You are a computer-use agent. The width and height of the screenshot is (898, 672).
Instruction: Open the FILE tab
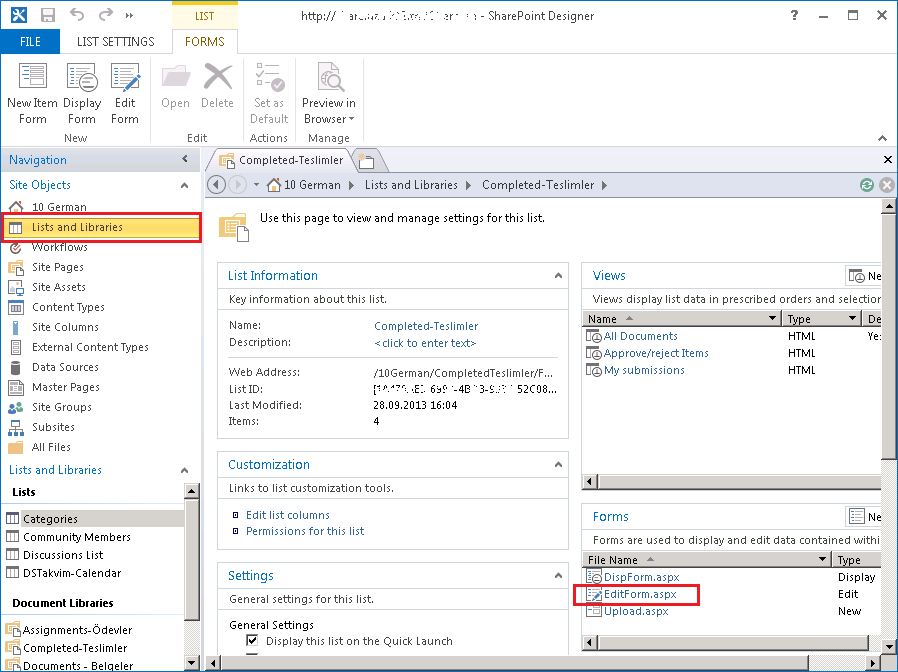(x=30, y=42)
